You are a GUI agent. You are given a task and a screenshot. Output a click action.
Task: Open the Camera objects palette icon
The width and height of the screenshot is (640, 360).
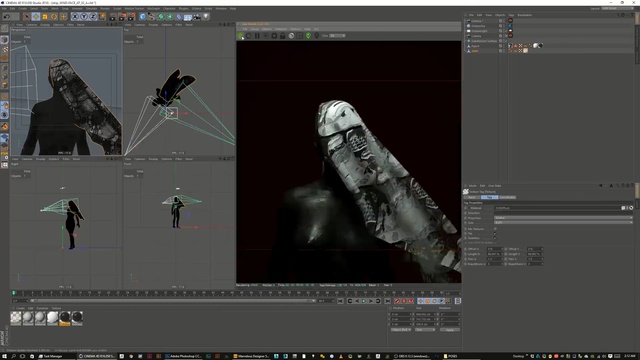(x=197, y=17)
